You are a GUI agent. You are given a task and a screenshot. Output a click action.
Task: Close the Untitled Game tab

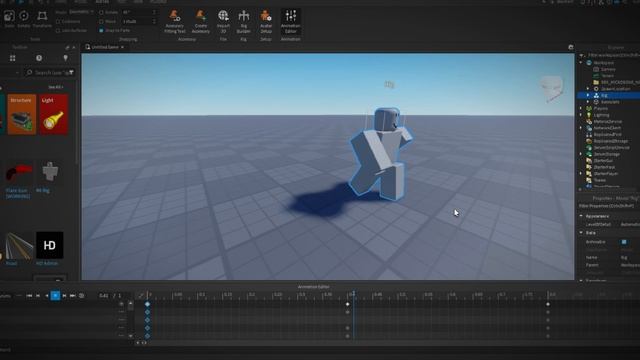pos(122,47)
